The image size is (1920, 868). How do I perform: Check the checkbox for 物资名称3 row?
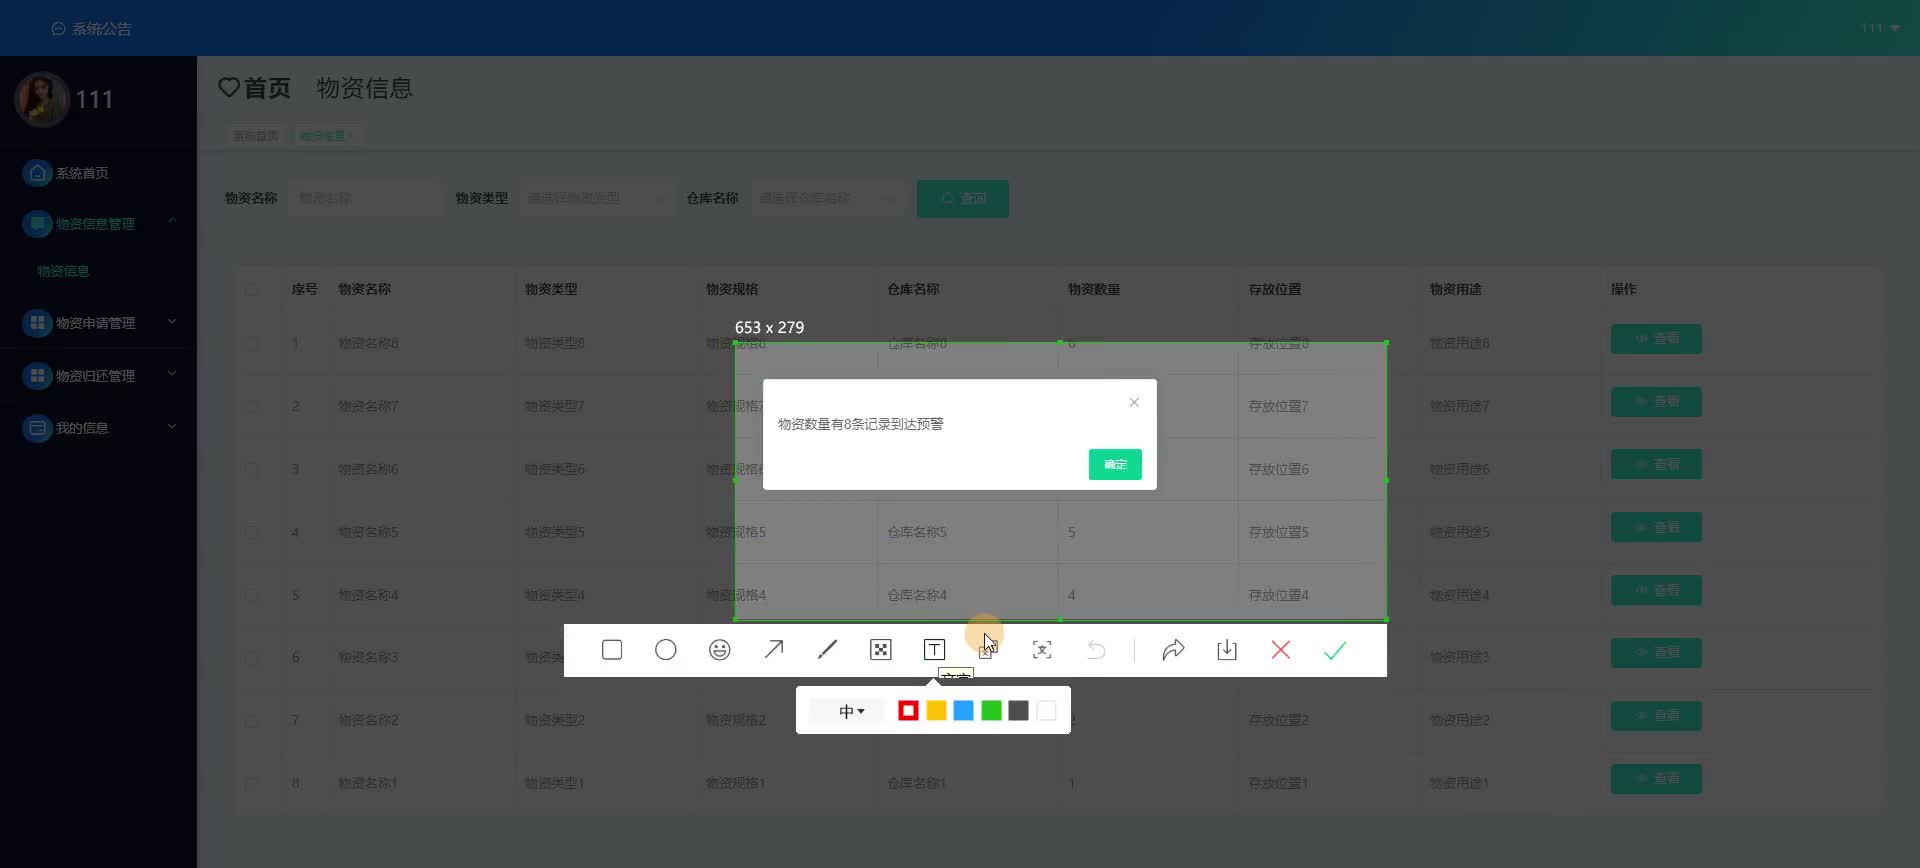[x=252, y=658]
